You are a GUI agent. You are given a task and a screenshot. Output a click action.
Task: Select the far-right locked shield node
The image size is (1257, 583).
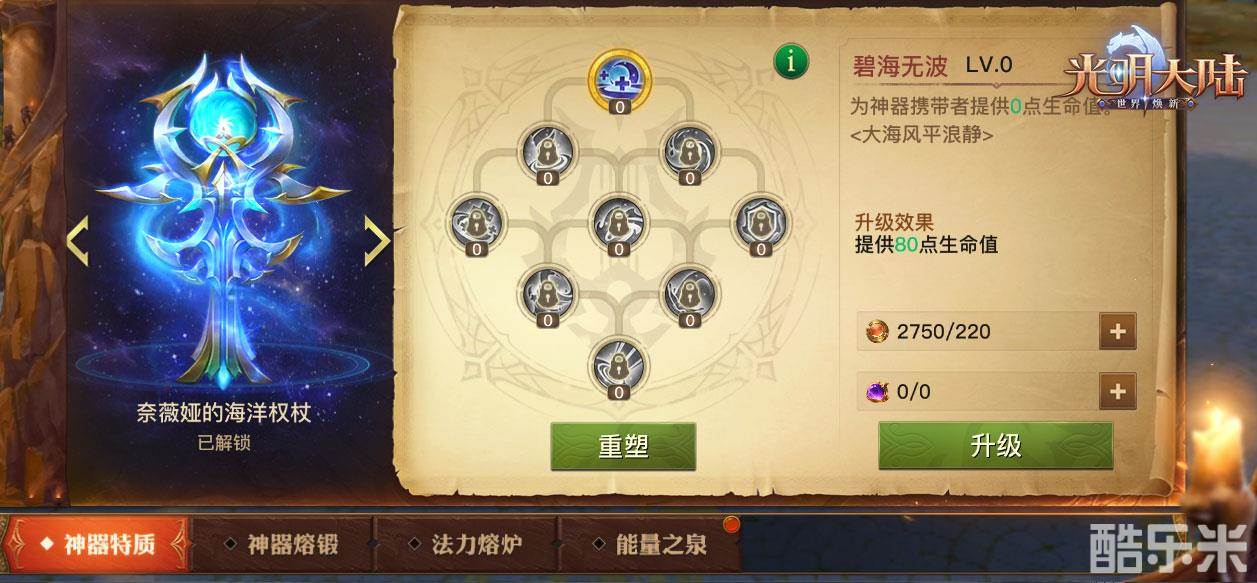762,221
